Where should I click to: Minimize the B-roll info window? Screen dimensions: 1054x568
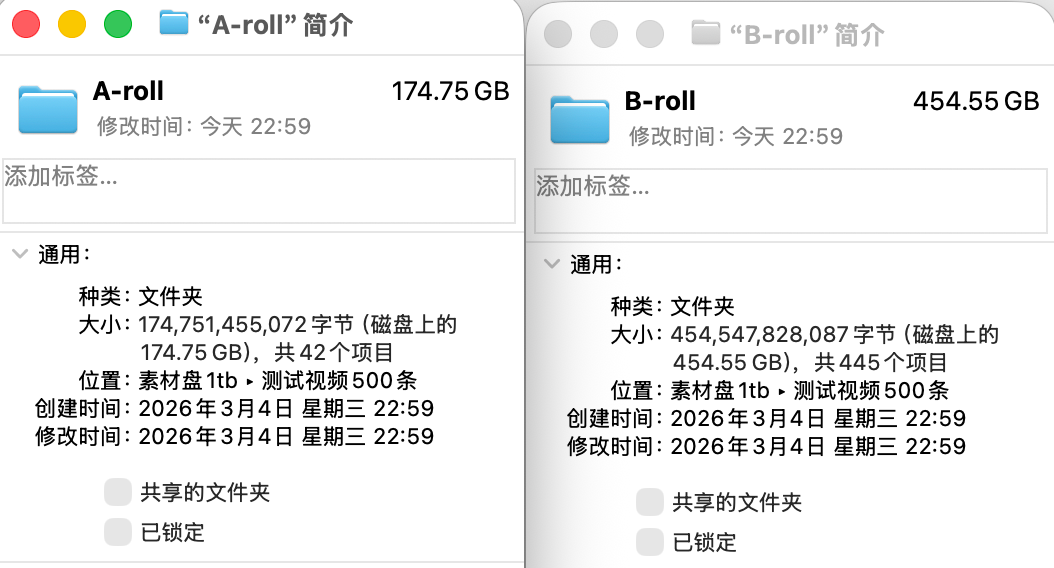coord(604,34)
